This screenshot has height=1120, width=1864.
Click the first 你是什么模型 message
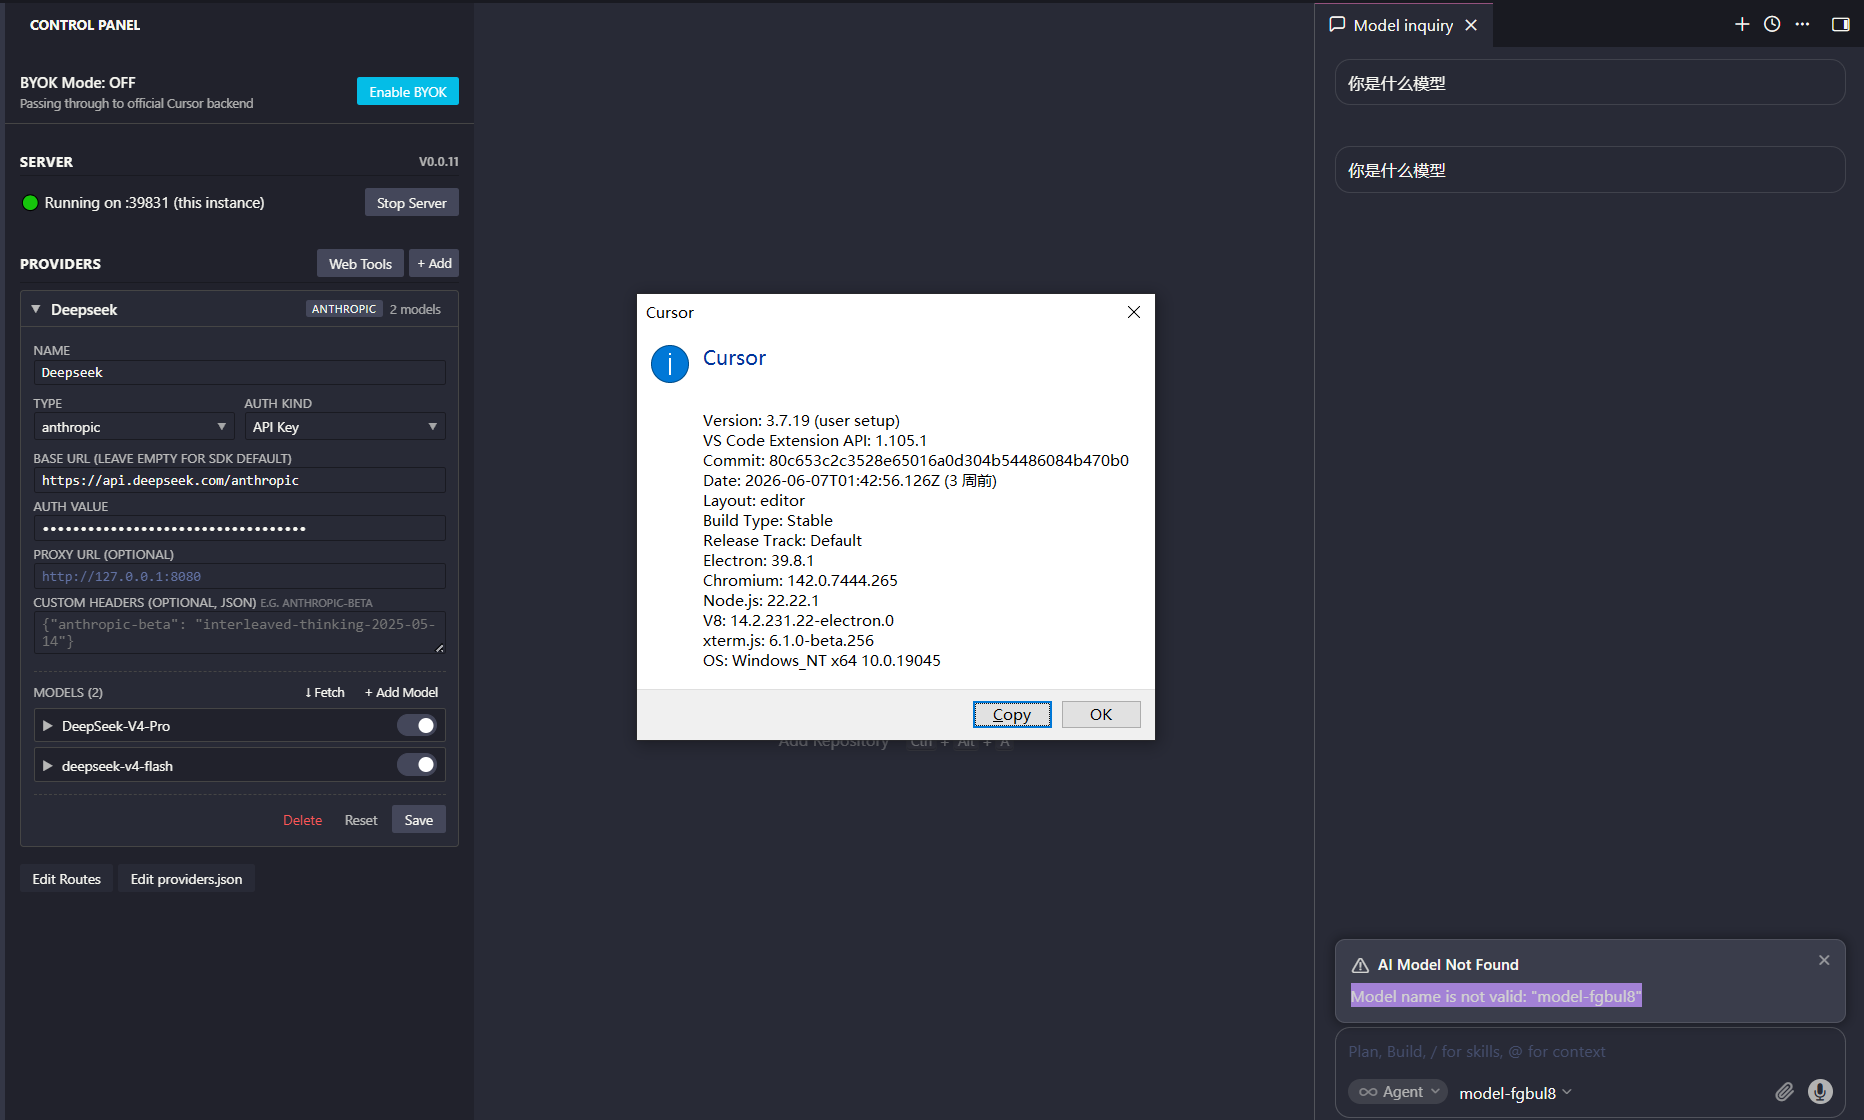[1590, 83]
